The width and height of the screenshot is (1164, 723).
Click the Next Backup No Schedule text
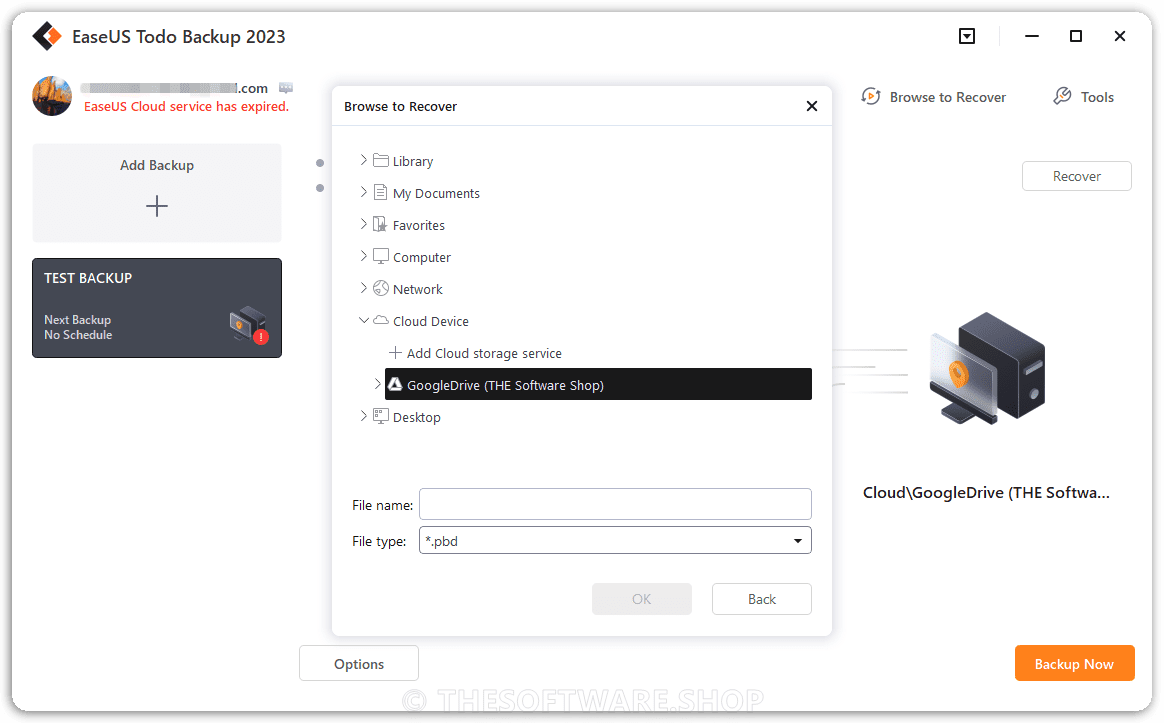pos(78,327)
